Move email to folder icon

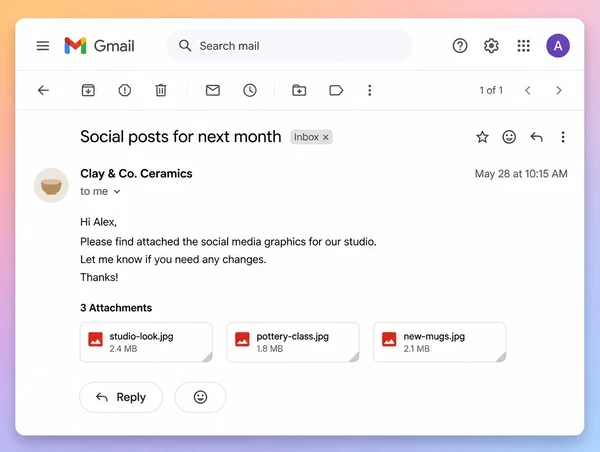point(299,90)
